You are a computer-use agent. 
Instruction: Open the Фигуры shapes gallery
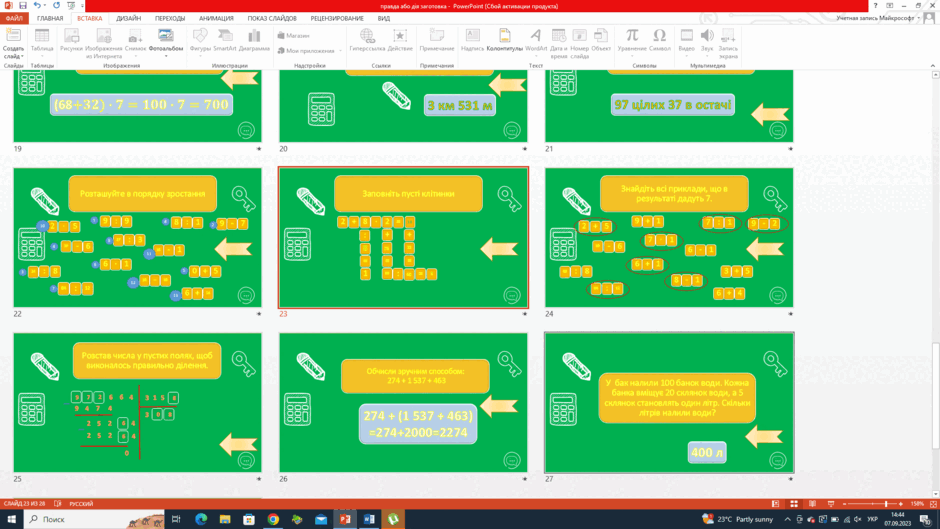coord(200,42)
